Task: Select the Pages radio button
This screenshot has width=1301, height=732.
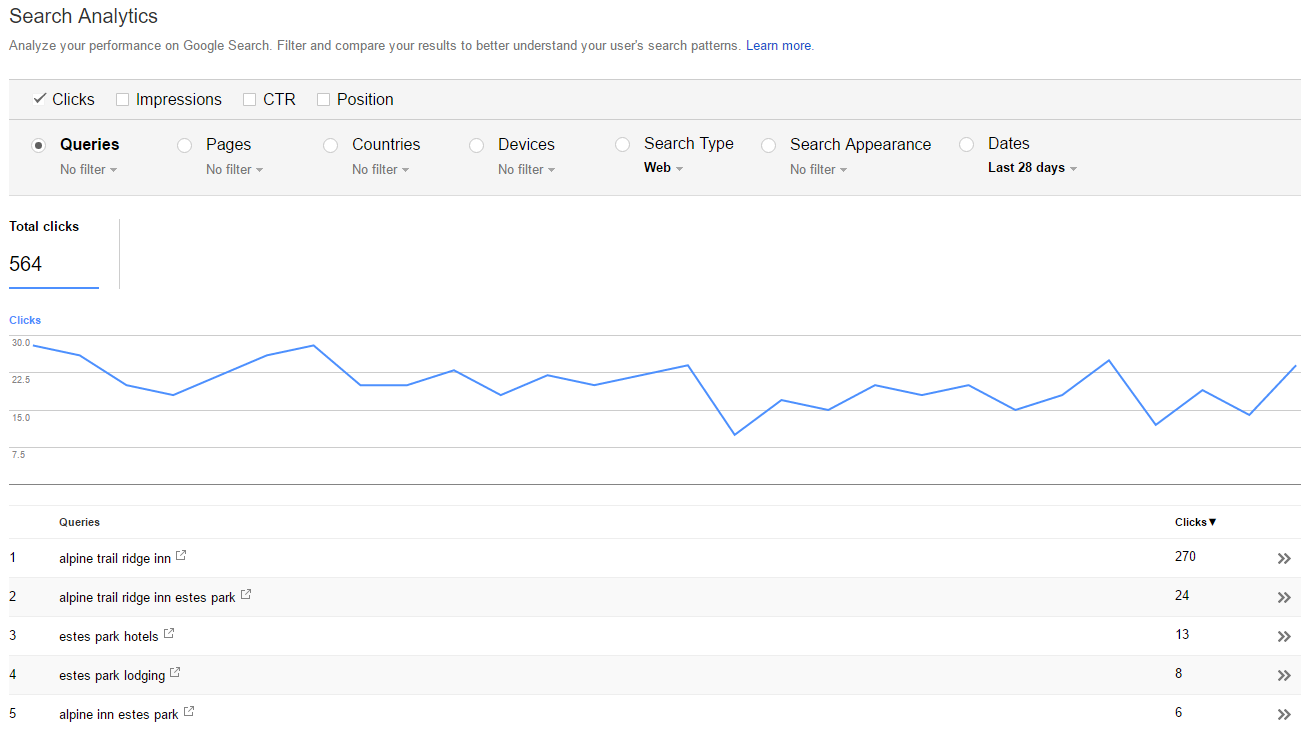Action: [184, 145]
